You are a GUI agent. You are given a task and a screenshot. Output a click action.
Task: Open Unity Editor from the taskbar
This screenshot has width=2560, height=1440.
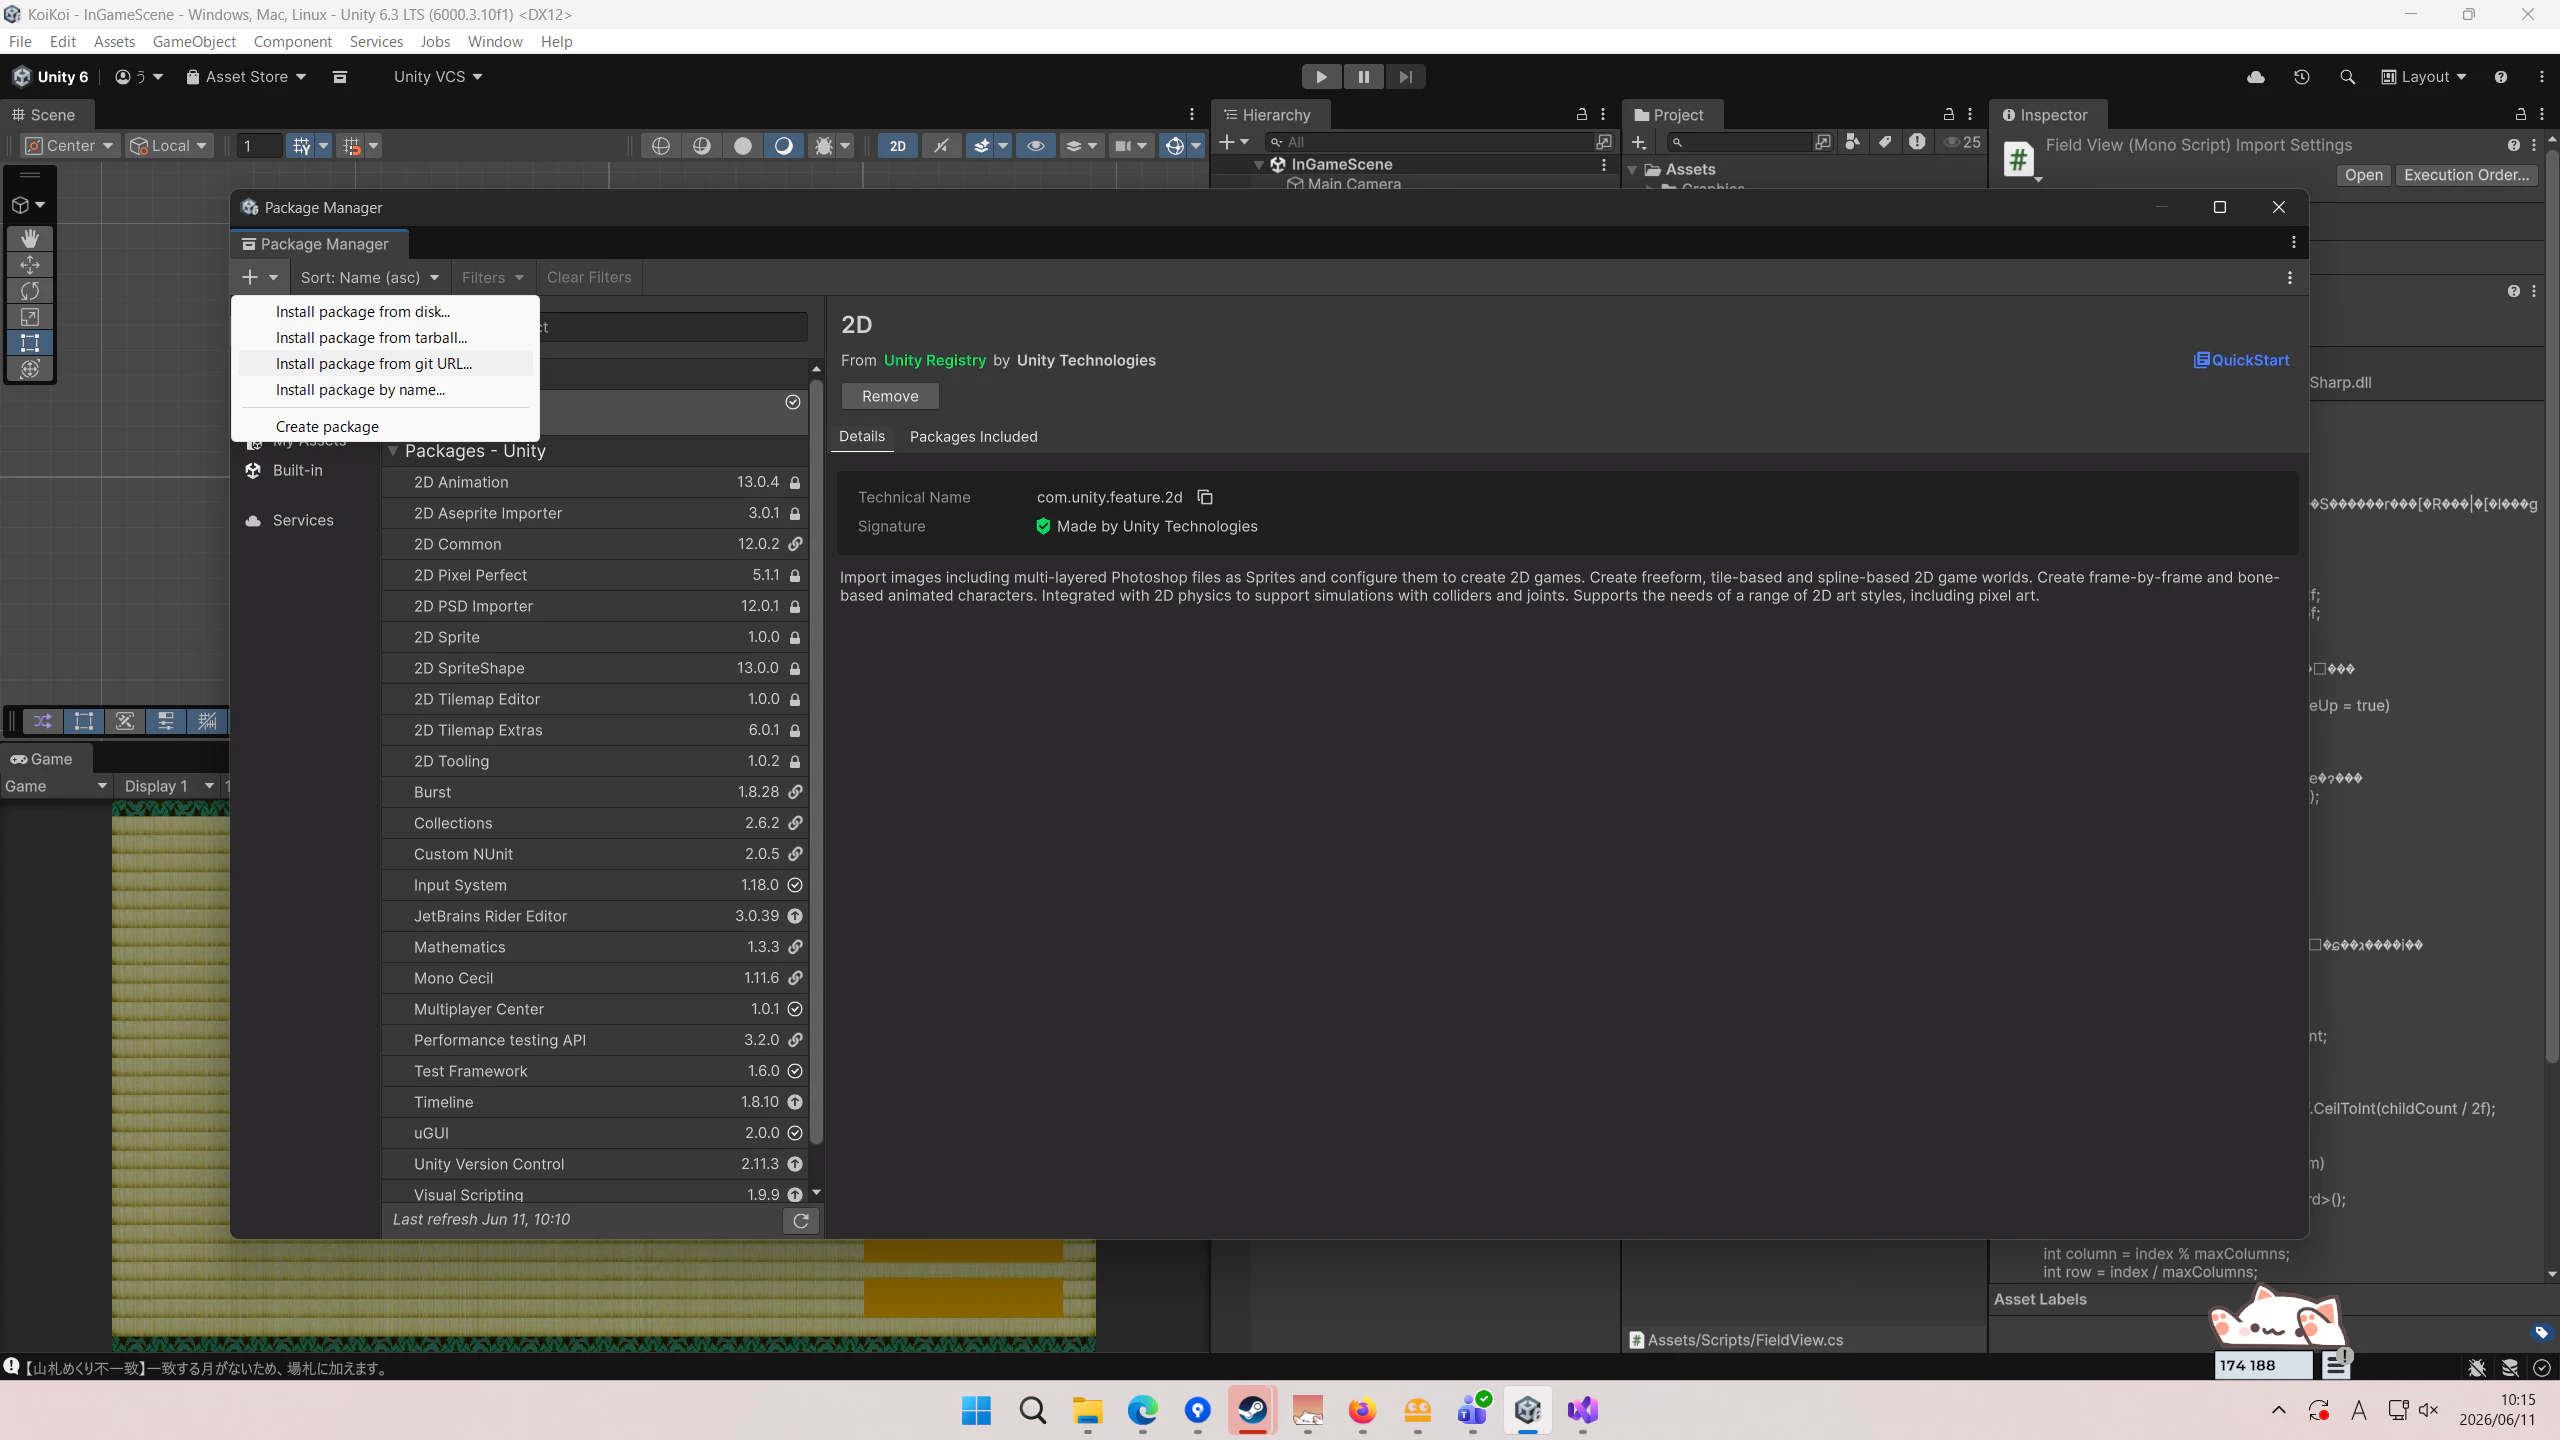point(1527,1410)
